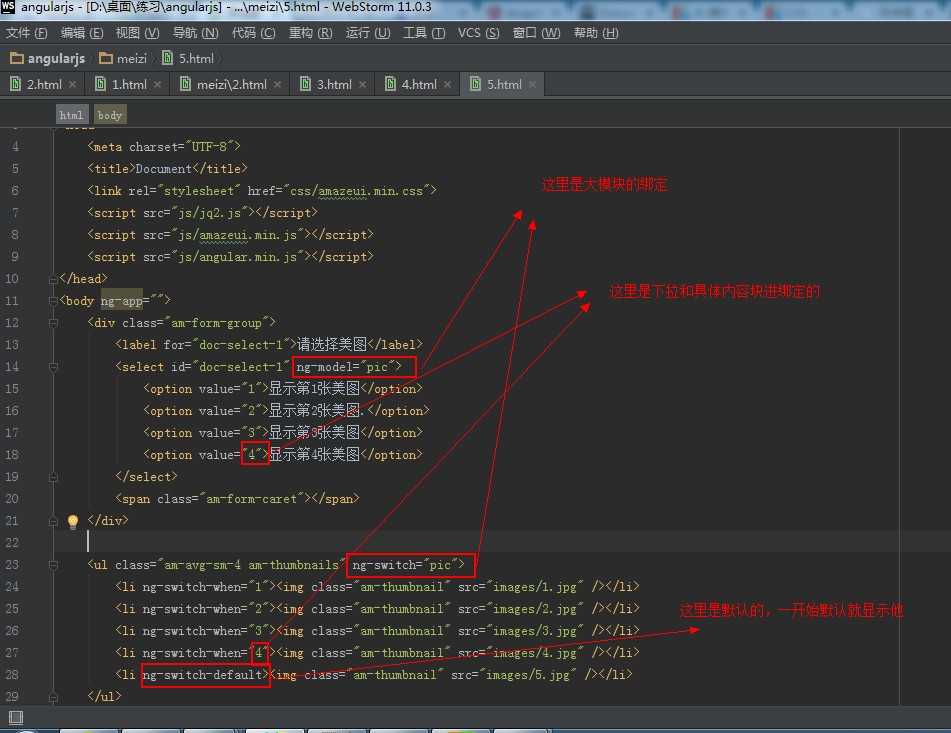Click the html file icon on 4.html tab
The width and height of the screenshot is (951, 733).
[x=390, y=84]
